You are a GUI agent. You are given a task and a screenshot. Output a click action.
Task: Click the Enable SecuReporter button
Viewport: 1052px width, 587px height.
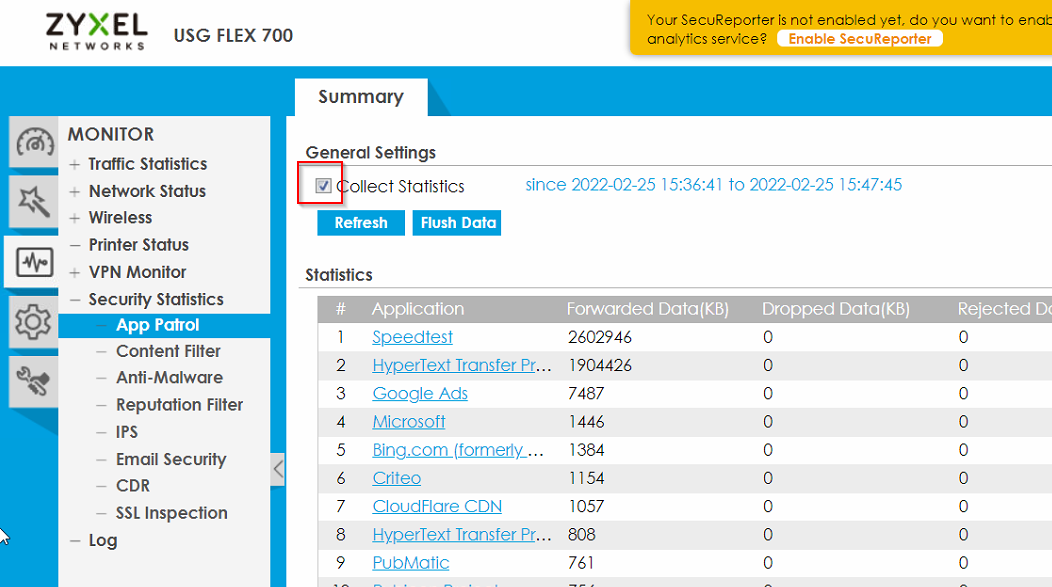860,39
